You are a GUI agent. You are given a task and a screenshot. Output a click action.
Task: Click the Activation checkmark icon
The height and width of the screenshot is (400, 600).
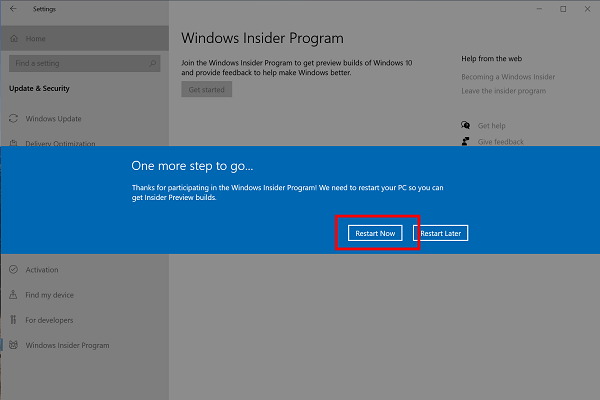coord(13,269)
